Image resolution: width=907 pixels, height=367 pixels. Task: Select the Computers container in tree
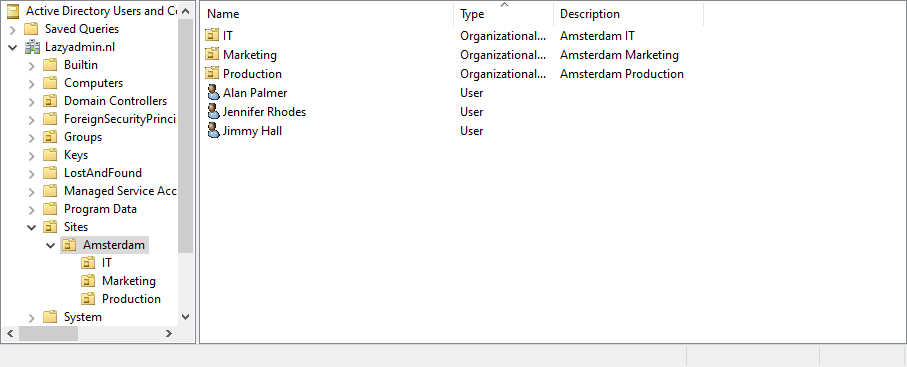(93, 83)
